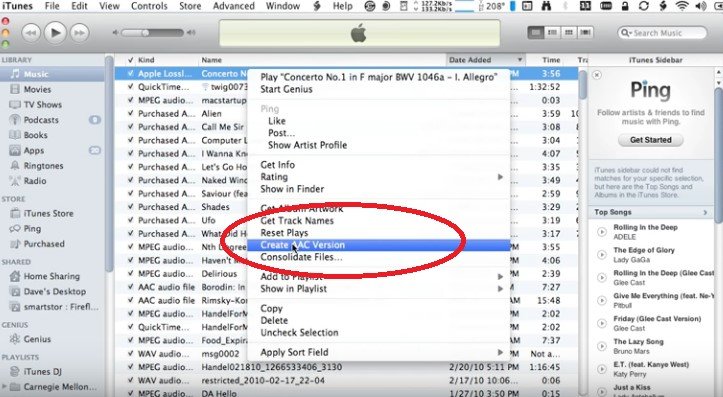Play preview of The Lazy Song
The height and width of the screenshot is (397, 723).
602,346
